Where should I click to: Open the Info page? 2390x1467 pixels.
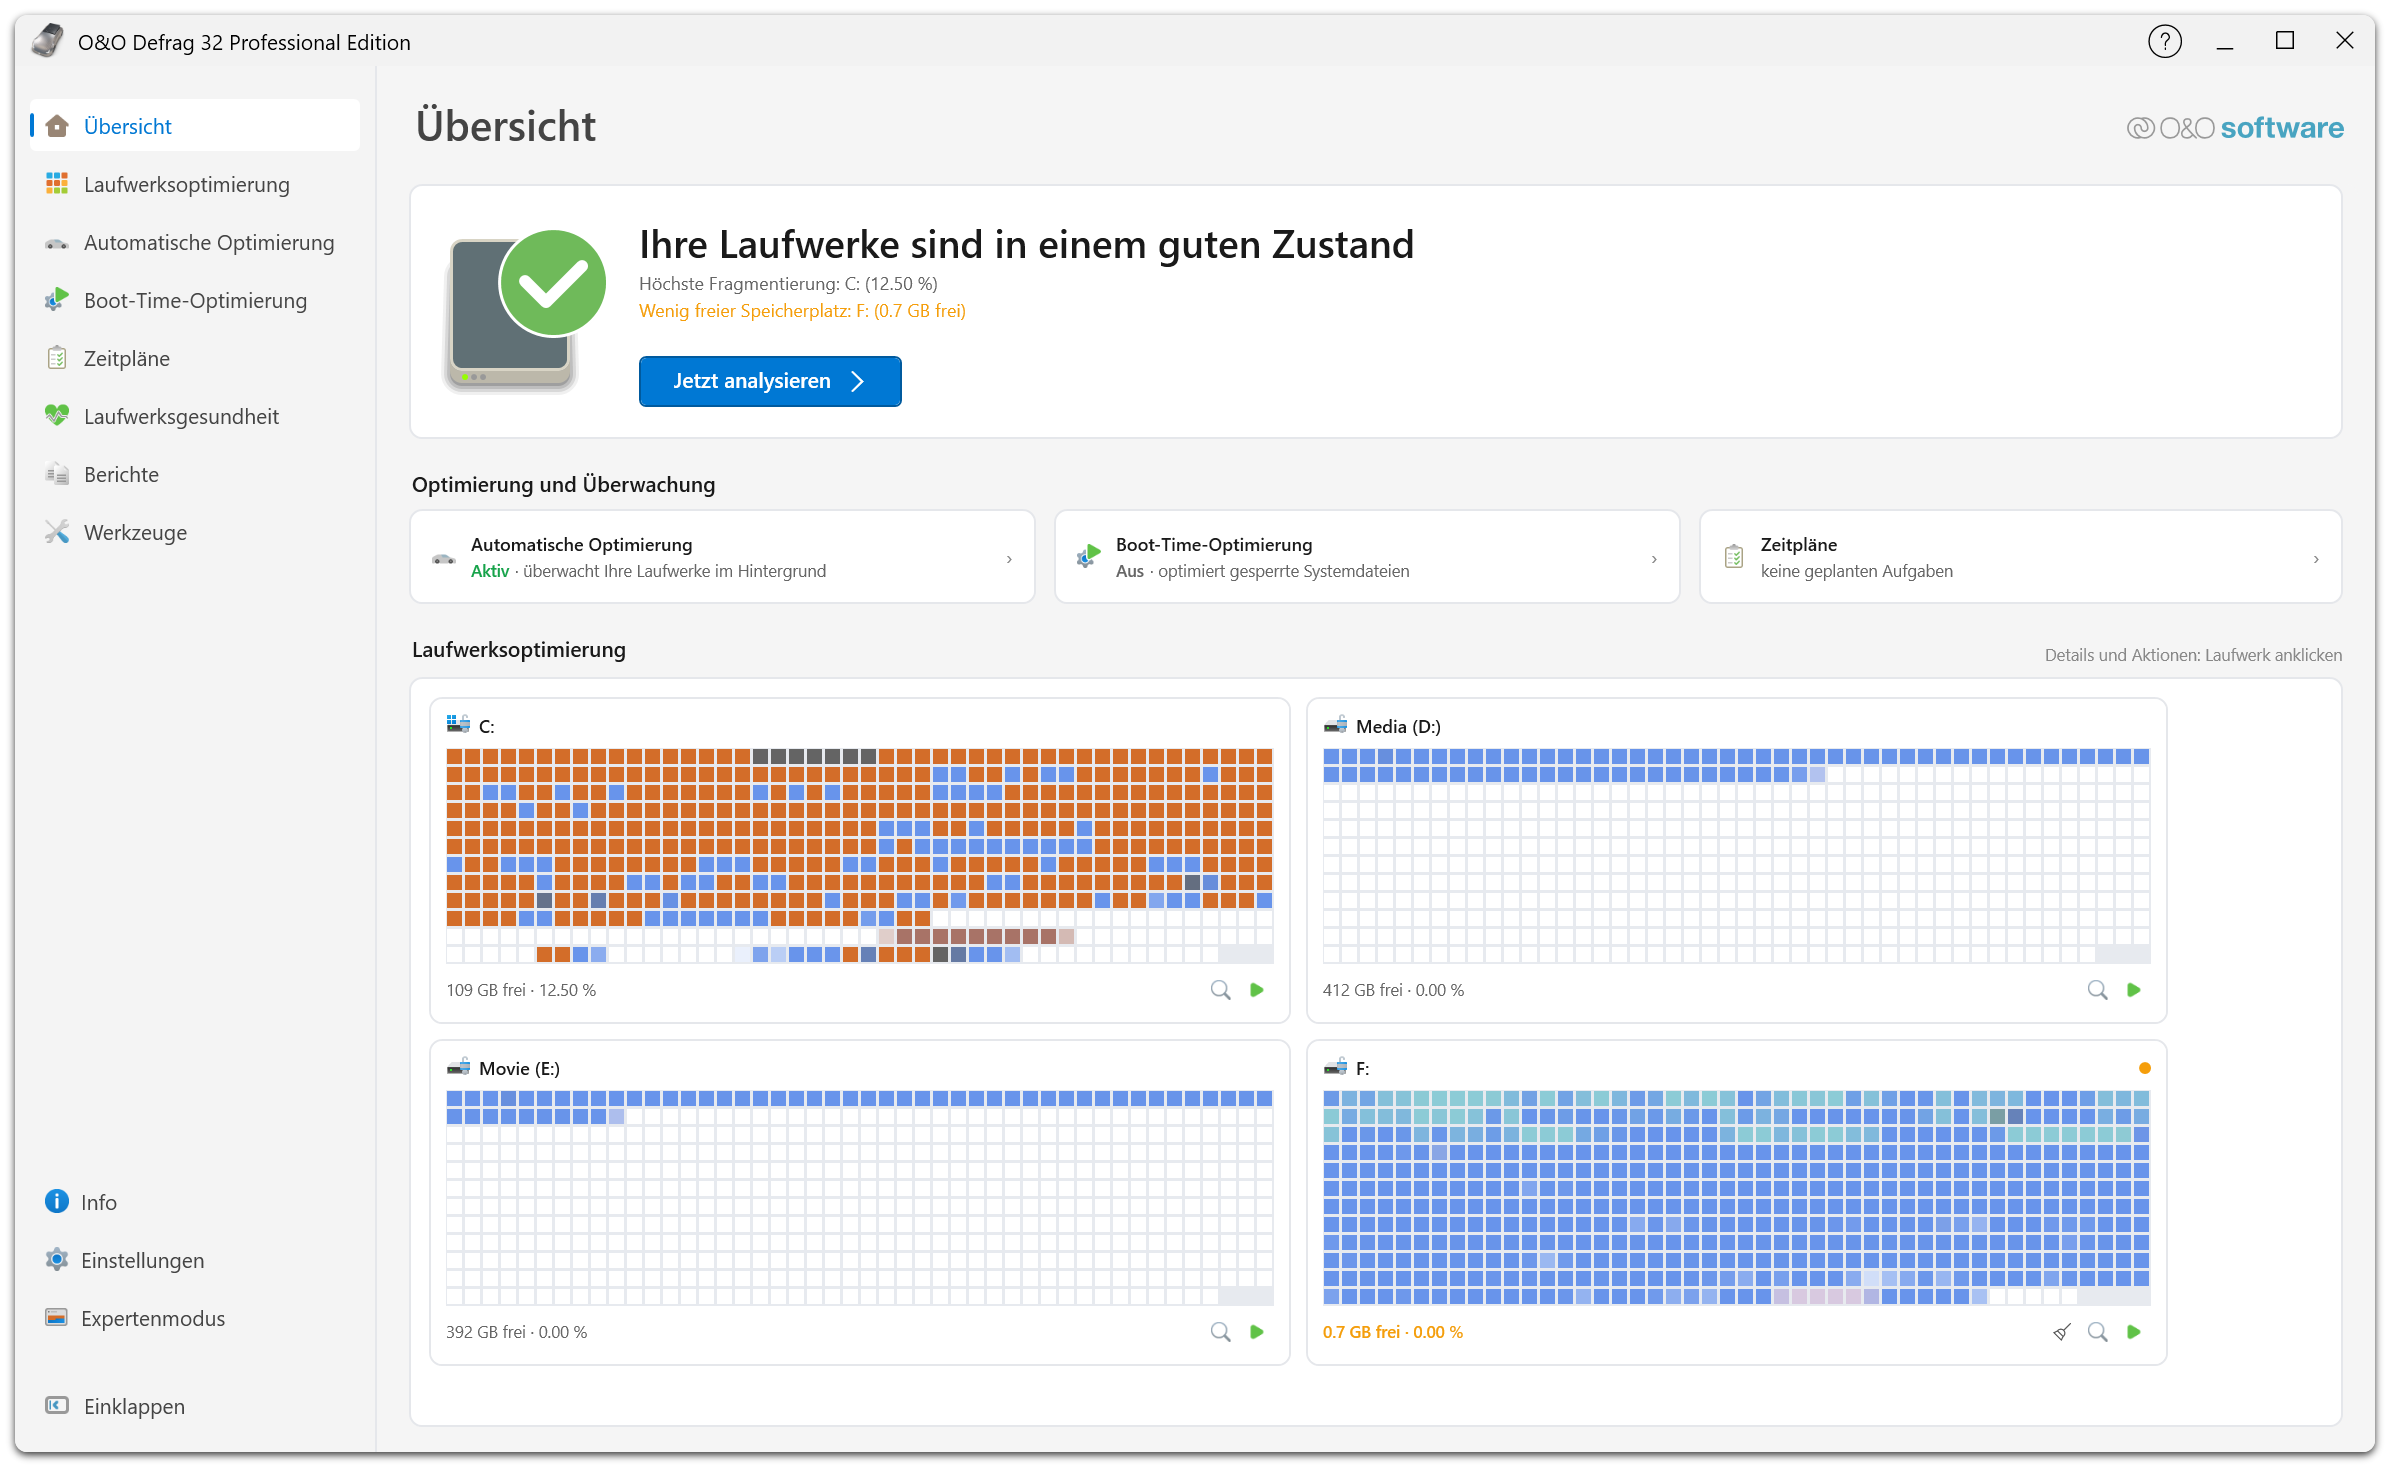195,1202
